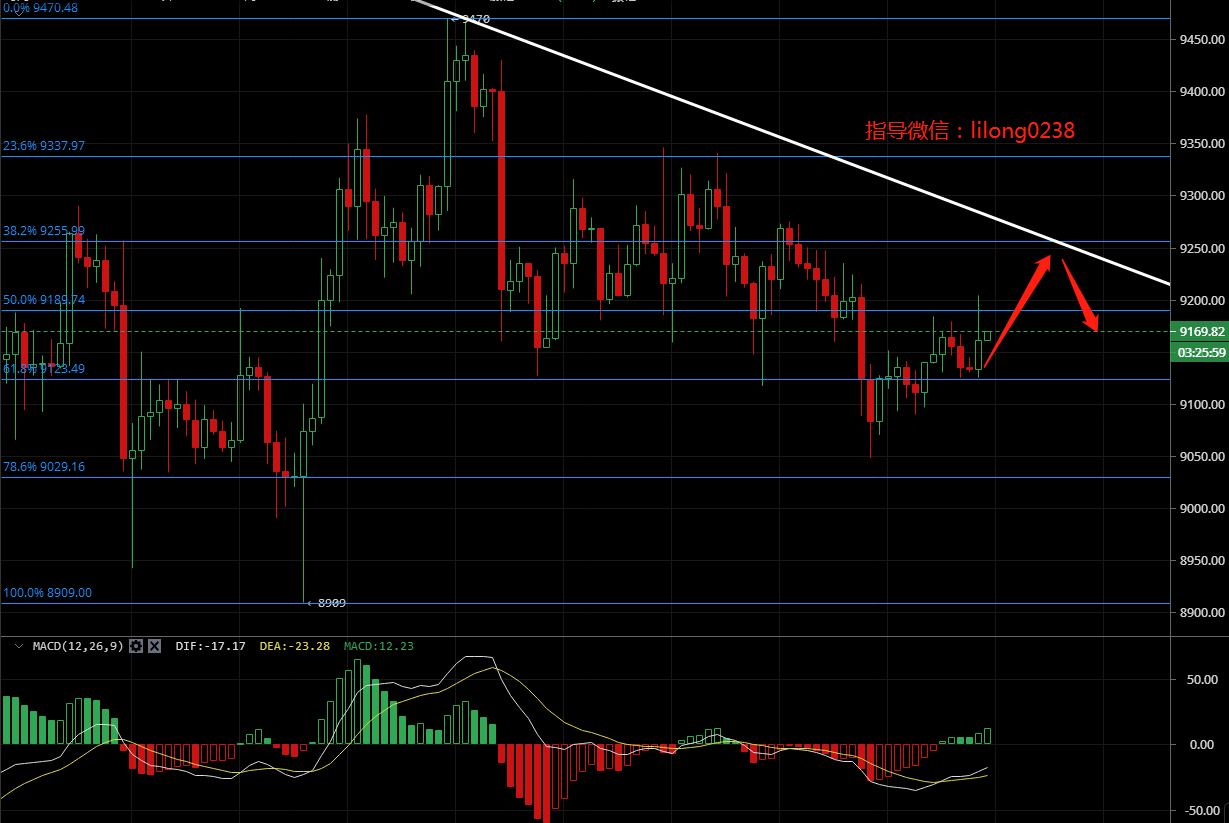Select the red downward arrow drawing

point(1081,296)
